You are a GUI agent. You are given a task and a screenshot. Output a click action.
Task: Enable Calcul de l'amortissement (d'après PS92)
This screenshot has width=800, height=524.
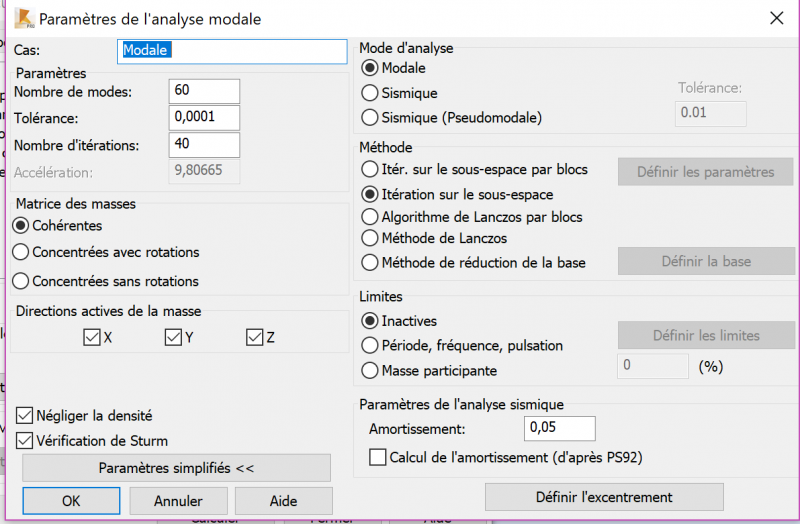(x=378, y=457)
